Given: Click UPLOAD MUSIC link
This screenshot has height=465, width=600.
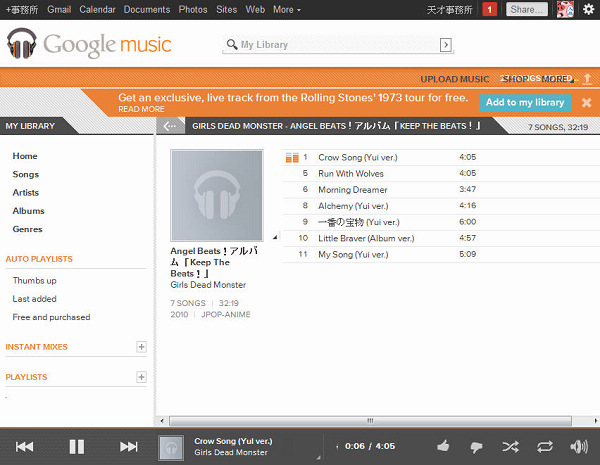Looking at the screenshot, I should point(455,79).
